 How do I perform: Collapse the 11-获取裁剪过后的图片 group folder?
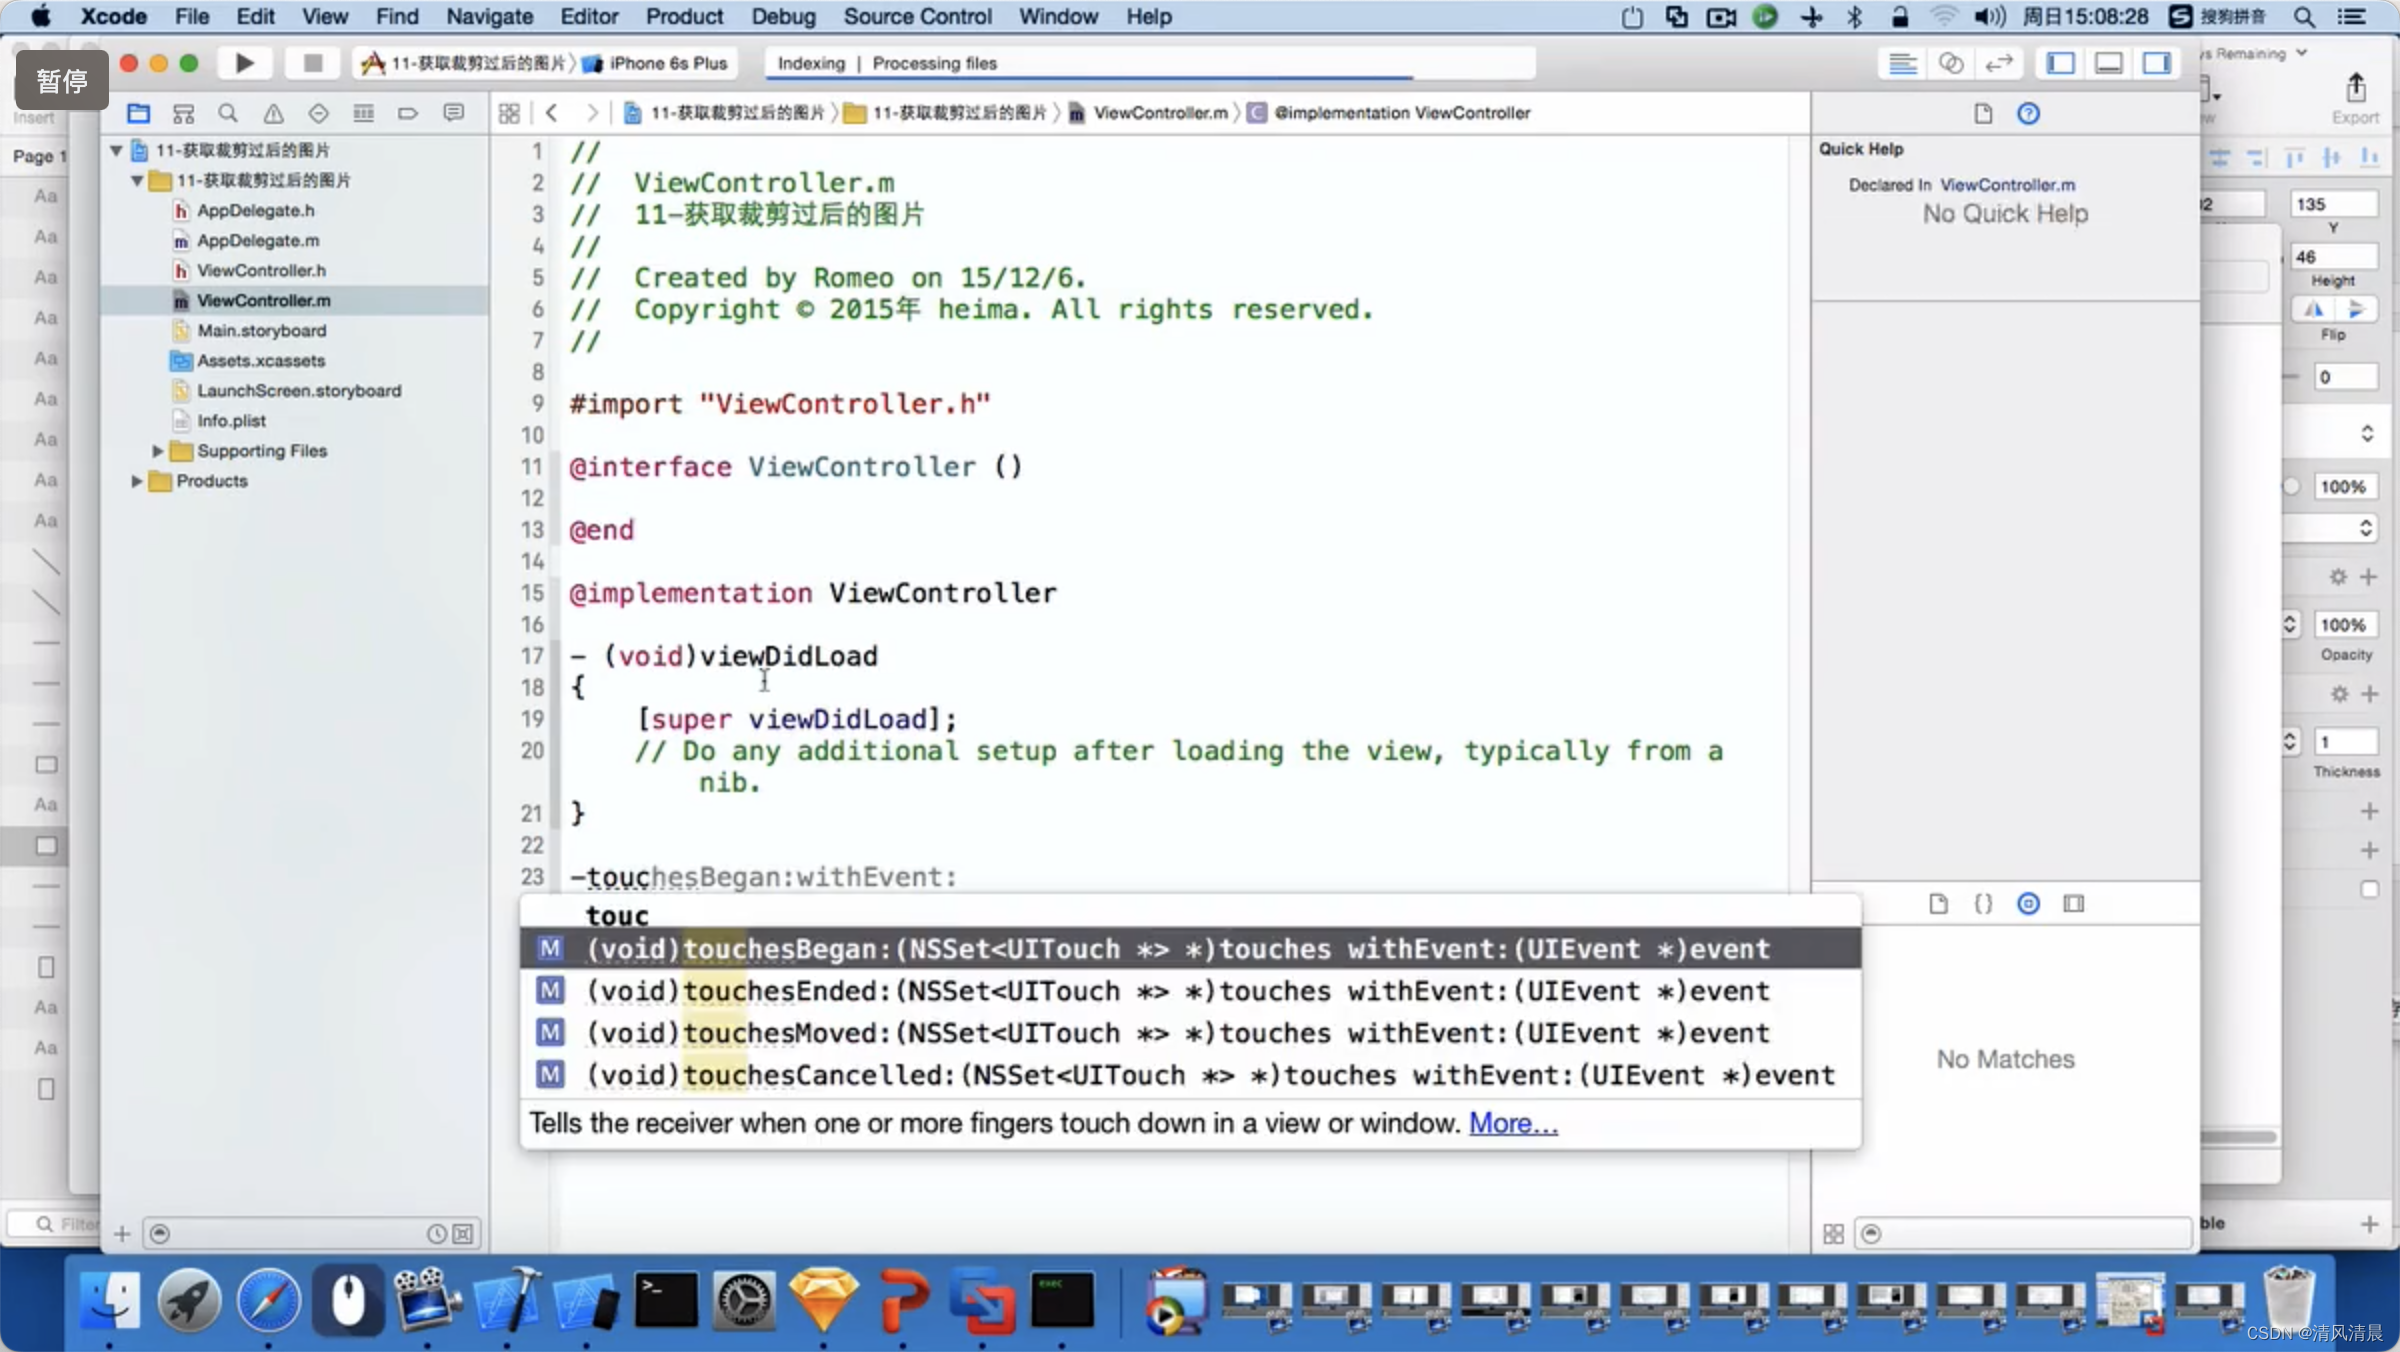(137, 180)
